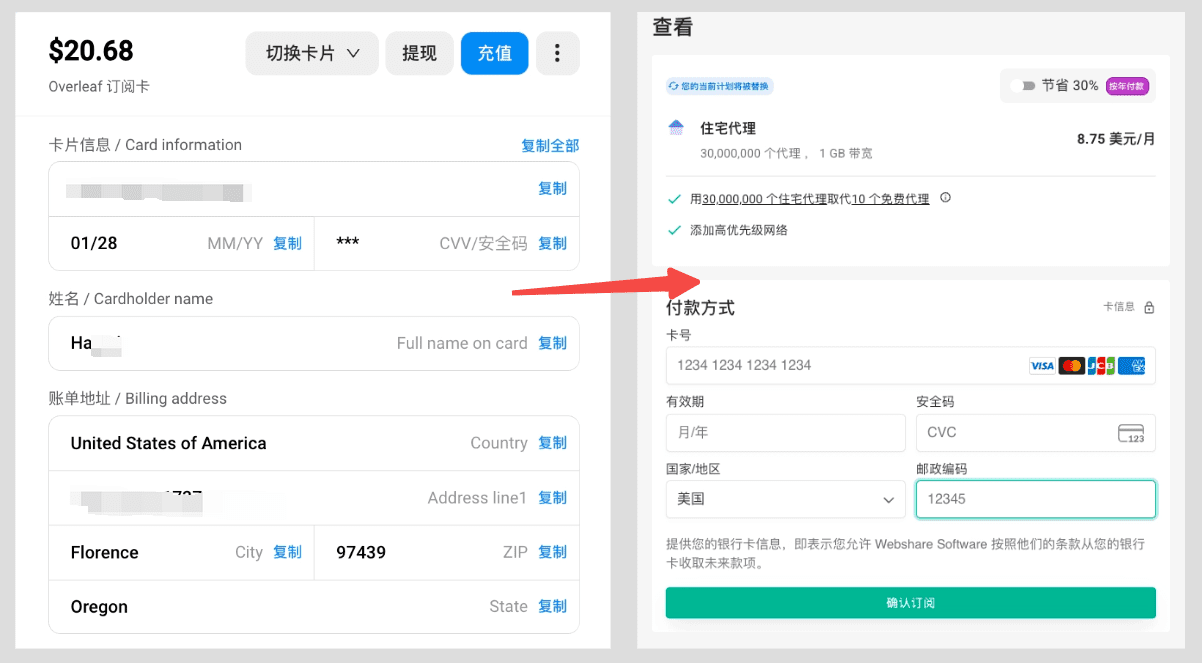Focus the 邮政编码 postal code input
Screen dimensions: 1202x663
[x=1036, y=499]
